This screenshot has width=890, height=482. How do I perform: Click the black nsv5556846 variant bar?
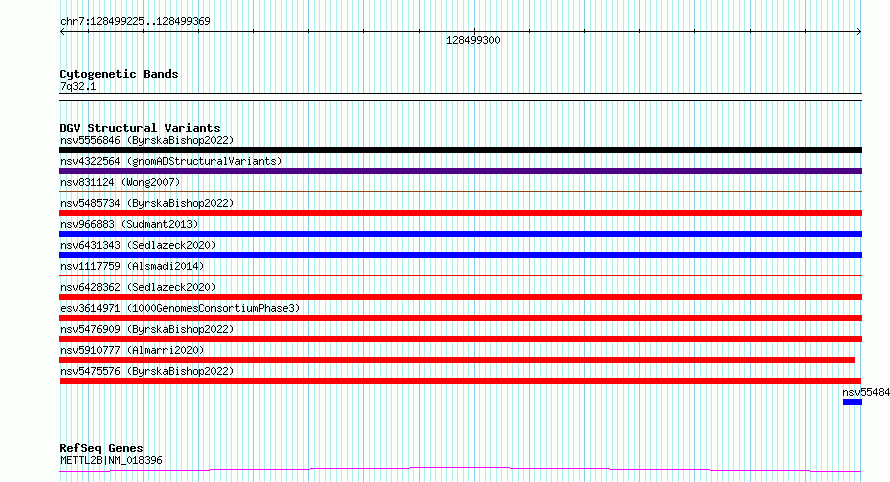[x=460, y=150]
